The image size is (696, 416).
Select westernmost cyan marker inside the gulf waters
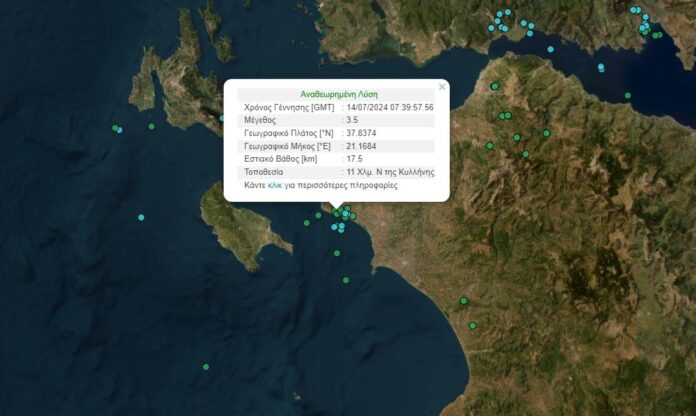coord(549,49)
